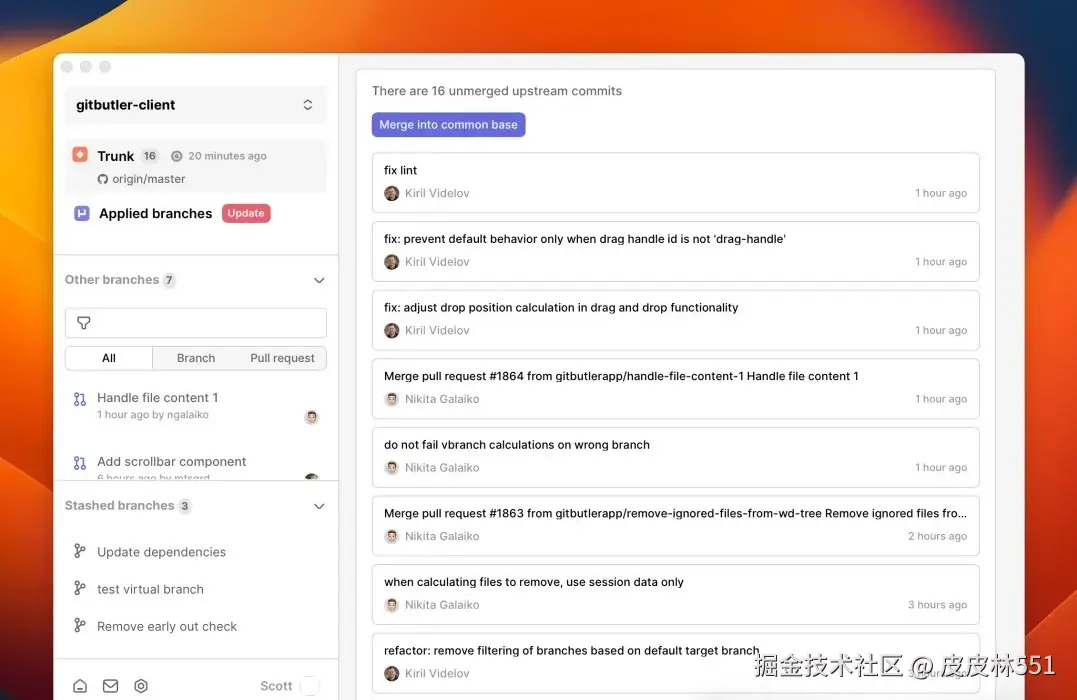Click the Applied branches icon
The width and height of the screenshot is (1077, 700).
pos(82,213)
